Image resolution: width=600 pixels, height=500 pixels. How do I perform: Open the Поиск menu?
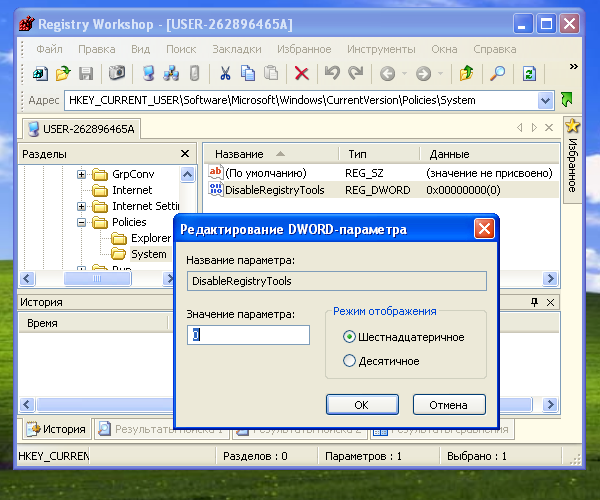coord(181,49)
